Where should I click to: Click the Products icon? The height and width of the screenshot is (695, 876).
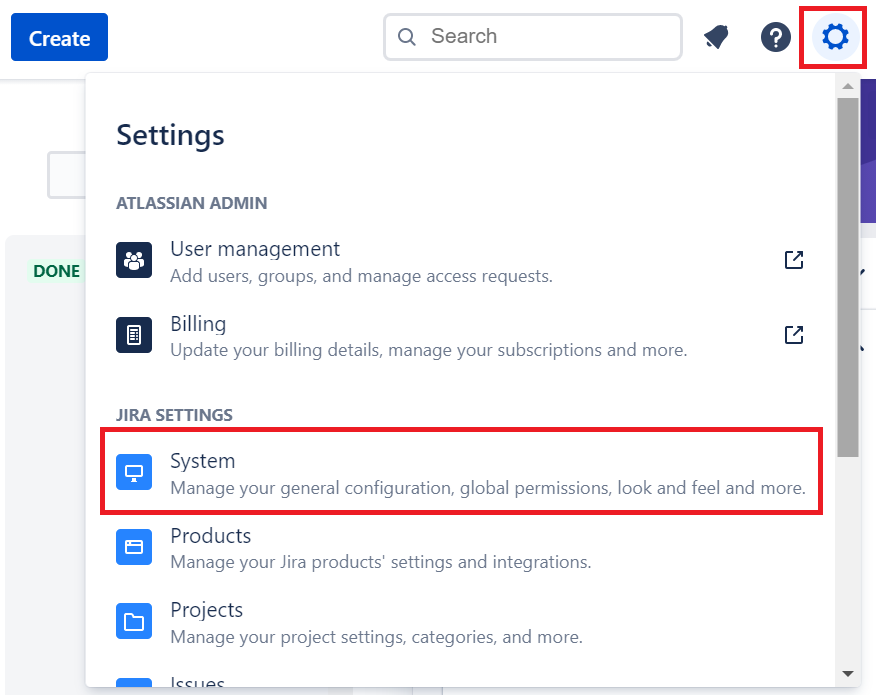pyautogui.click(x=134, y=546)
